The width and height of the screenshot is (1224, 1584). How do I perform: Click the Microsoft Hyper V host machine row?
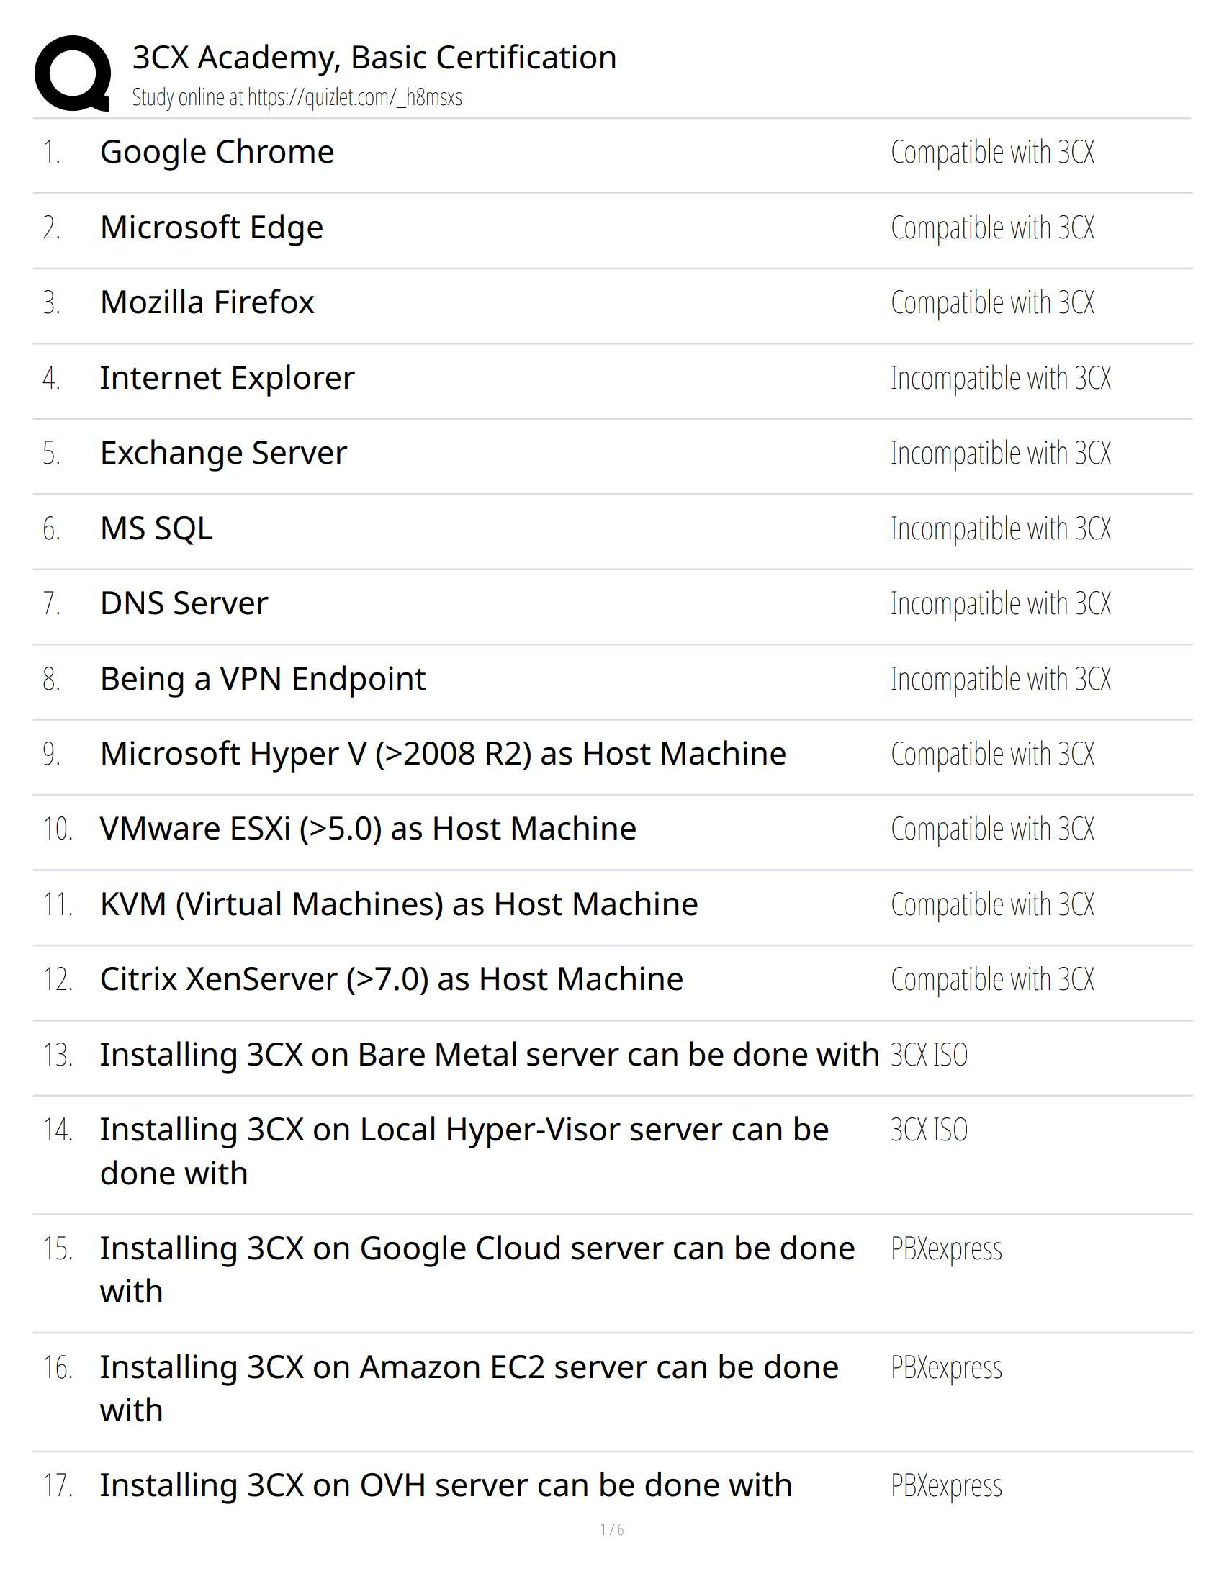pyautogui.click(x=443, y=754)
